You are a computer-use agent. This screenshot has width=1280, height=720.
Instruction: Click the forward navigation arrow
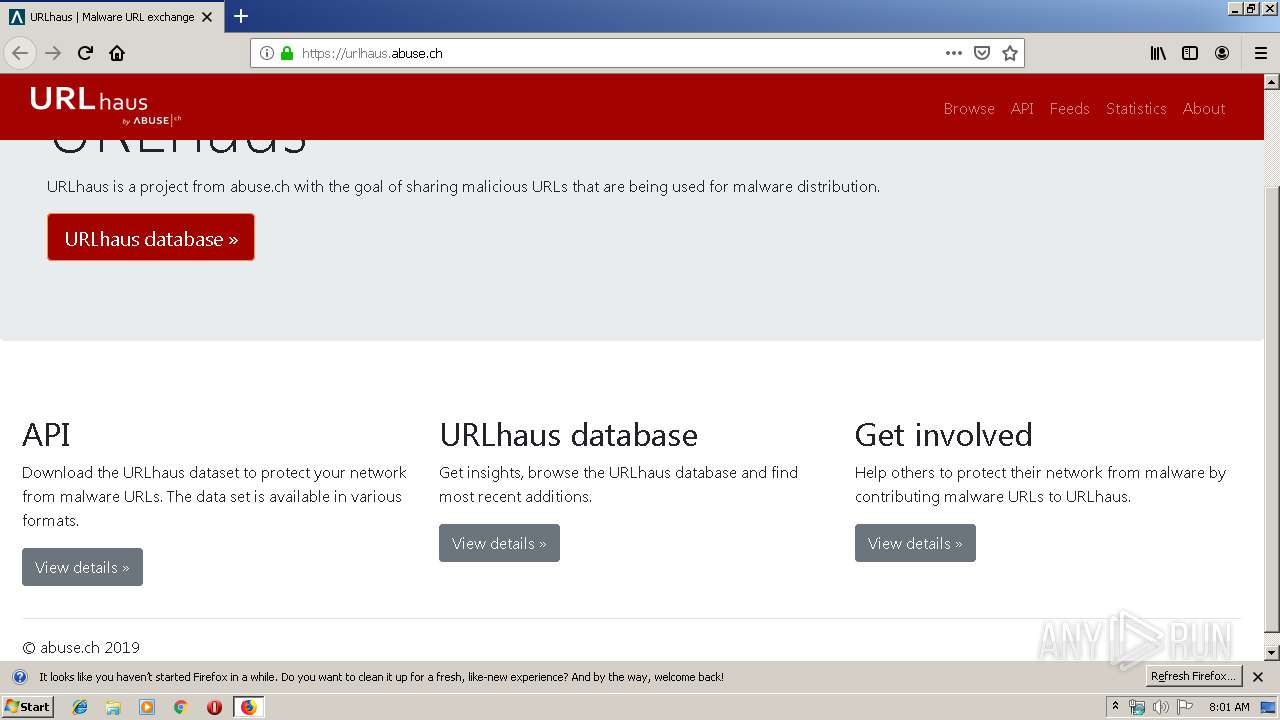click(53, 53)
